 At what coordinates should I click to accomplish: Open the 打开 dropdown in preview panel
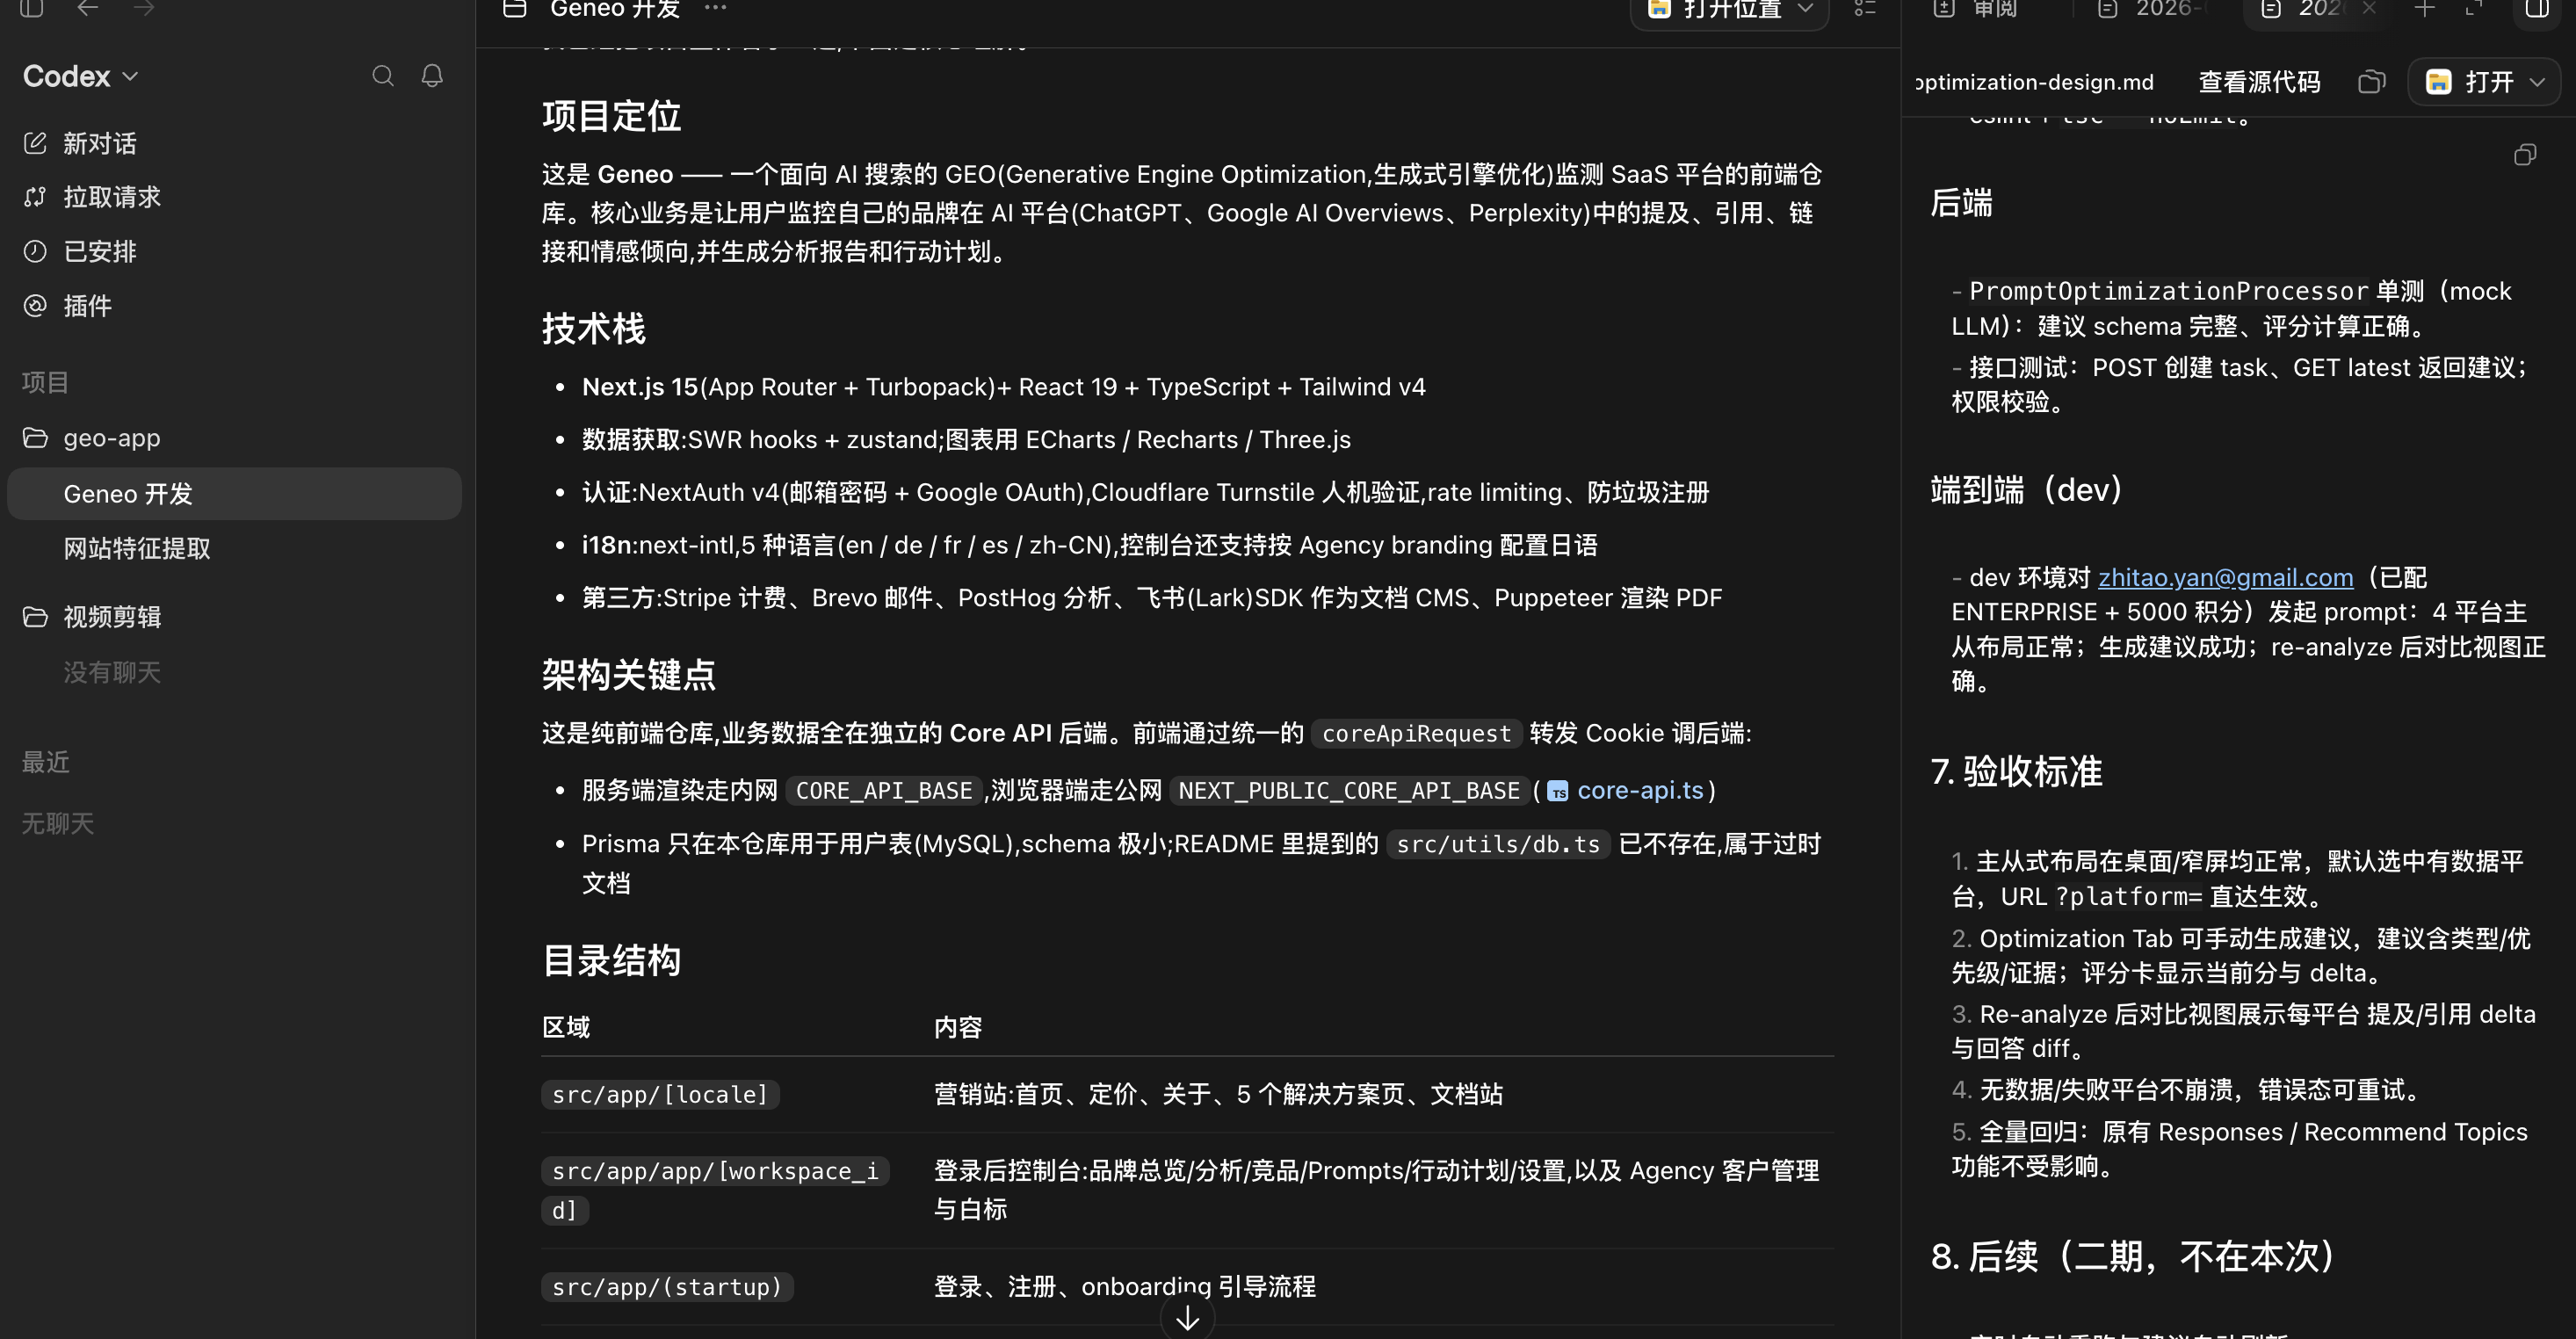point(2485,82)
